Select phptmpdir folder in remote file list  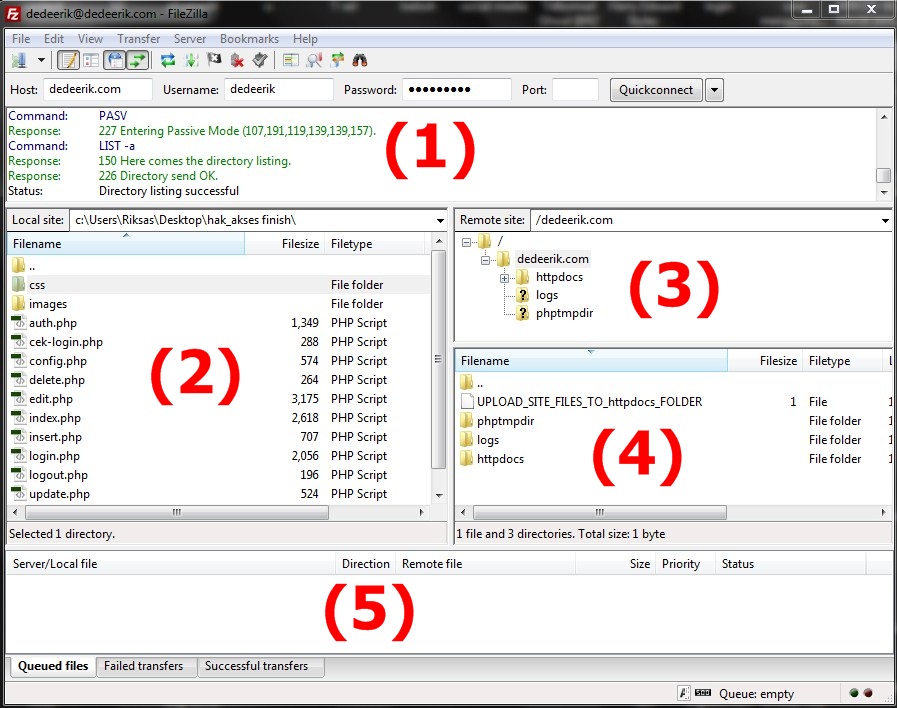tap(674, 420)
